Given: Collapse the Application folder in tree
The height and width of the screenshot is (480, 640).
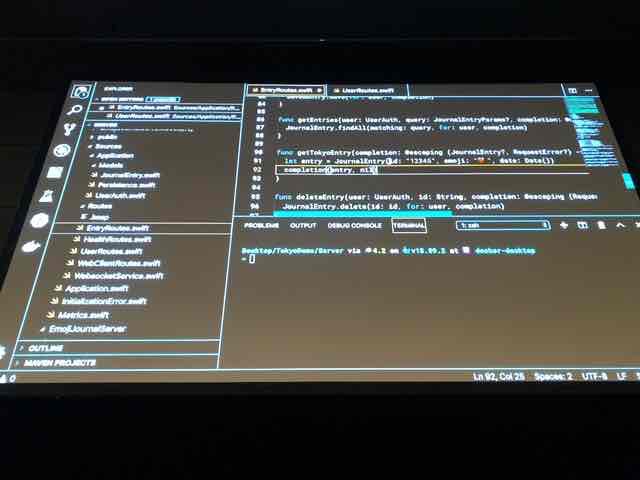Looking at the screenshot, I should point(113,156).
